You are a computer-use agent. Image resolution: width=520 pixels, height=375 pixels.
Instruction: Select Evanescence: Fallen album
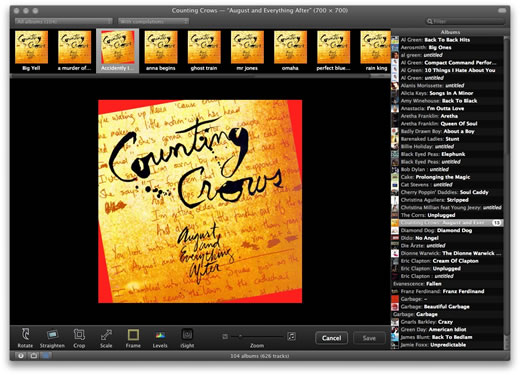447,284
